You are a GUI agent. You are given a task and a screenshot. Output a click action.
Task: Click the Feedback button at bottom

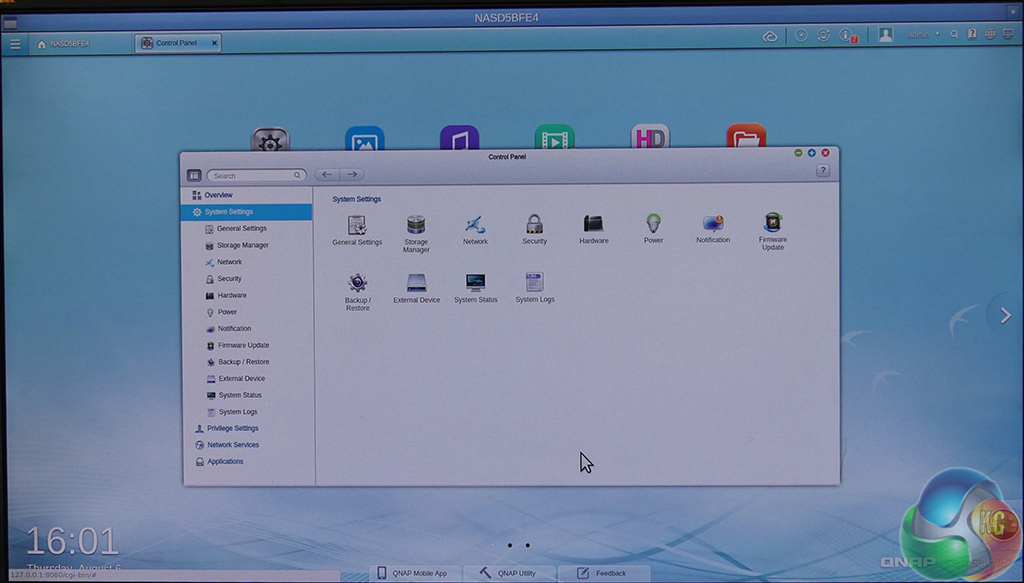click(602, 573)
